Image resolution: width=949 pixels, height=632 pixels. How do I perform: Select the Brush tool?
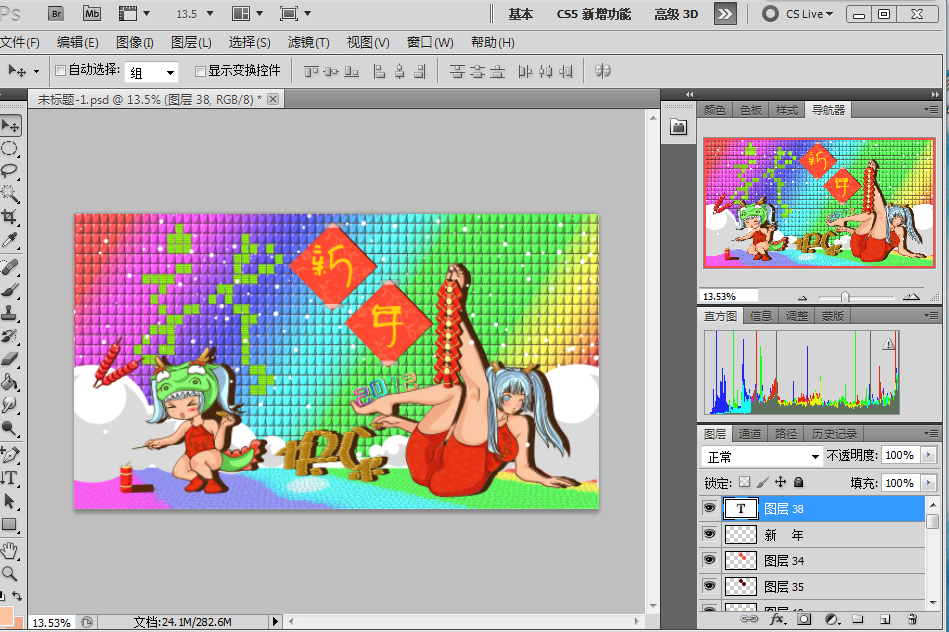(x=9, y=290)
